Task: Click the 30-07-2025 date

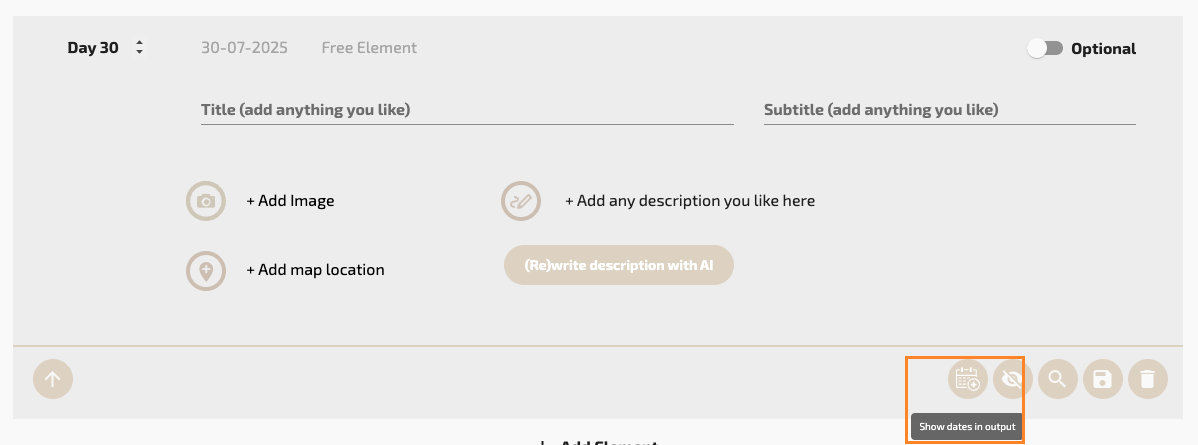Action: click(244, 48)
